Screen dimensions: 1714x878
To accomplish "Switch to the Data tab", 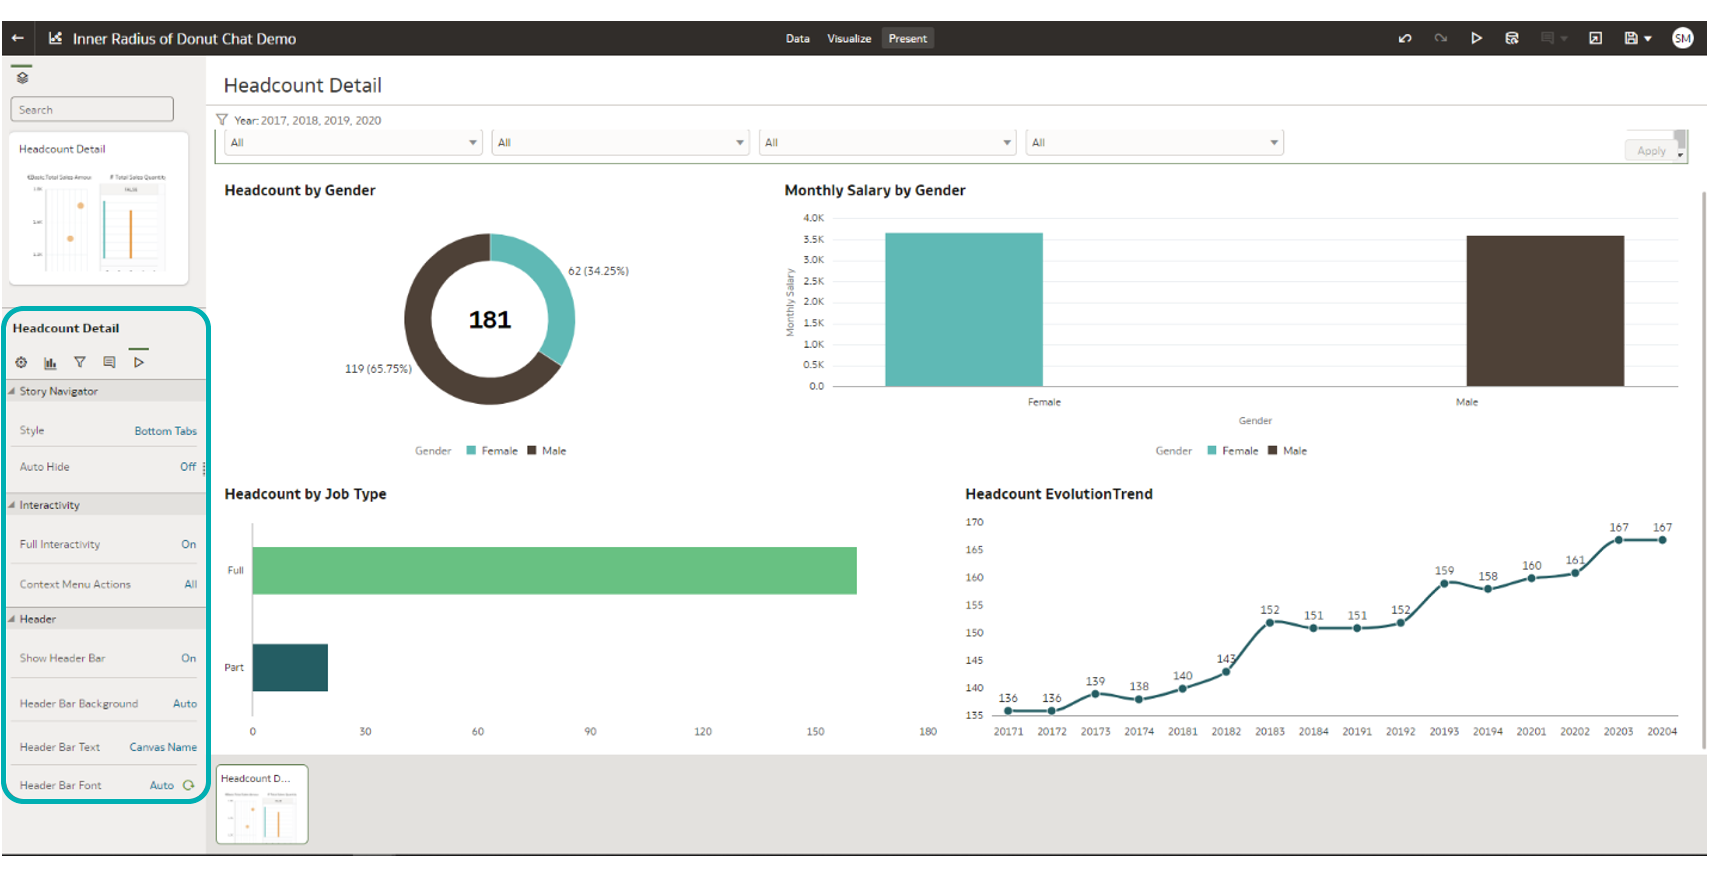I will (x=797, y=39).
